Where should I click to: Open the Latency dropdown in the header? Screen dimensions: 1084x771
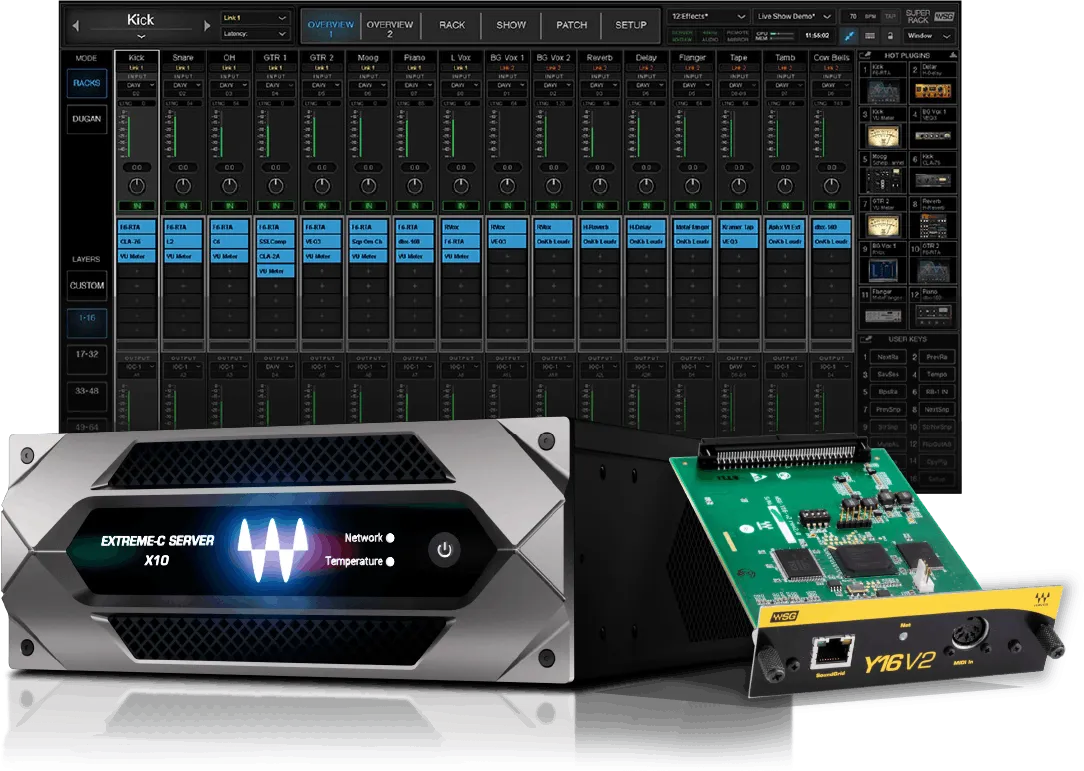[254, 34]
